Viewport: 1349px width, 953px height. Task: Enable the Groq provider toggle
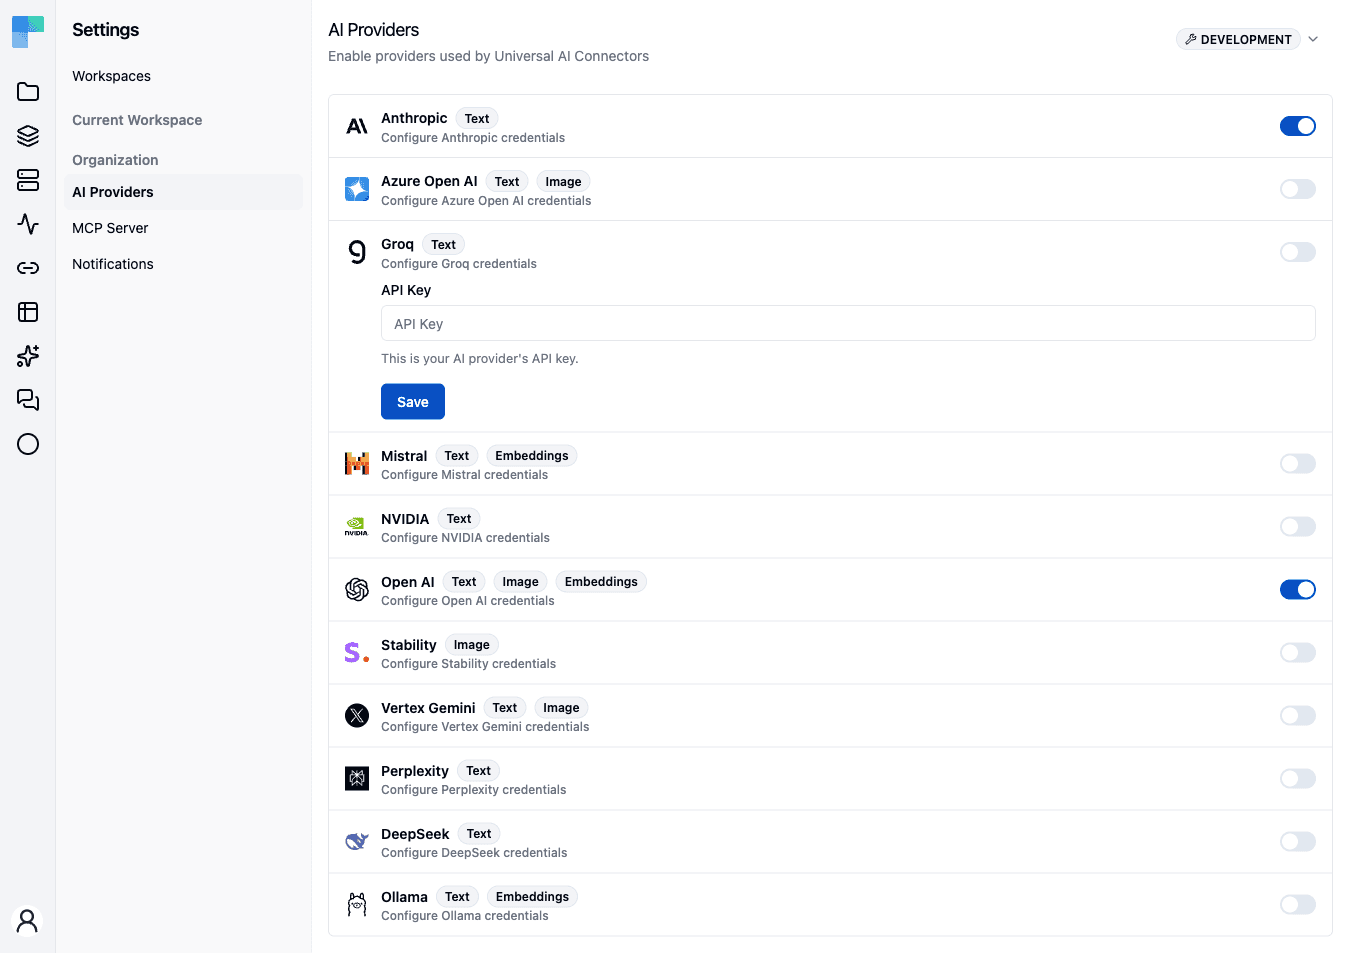[x=1298, y=252]
